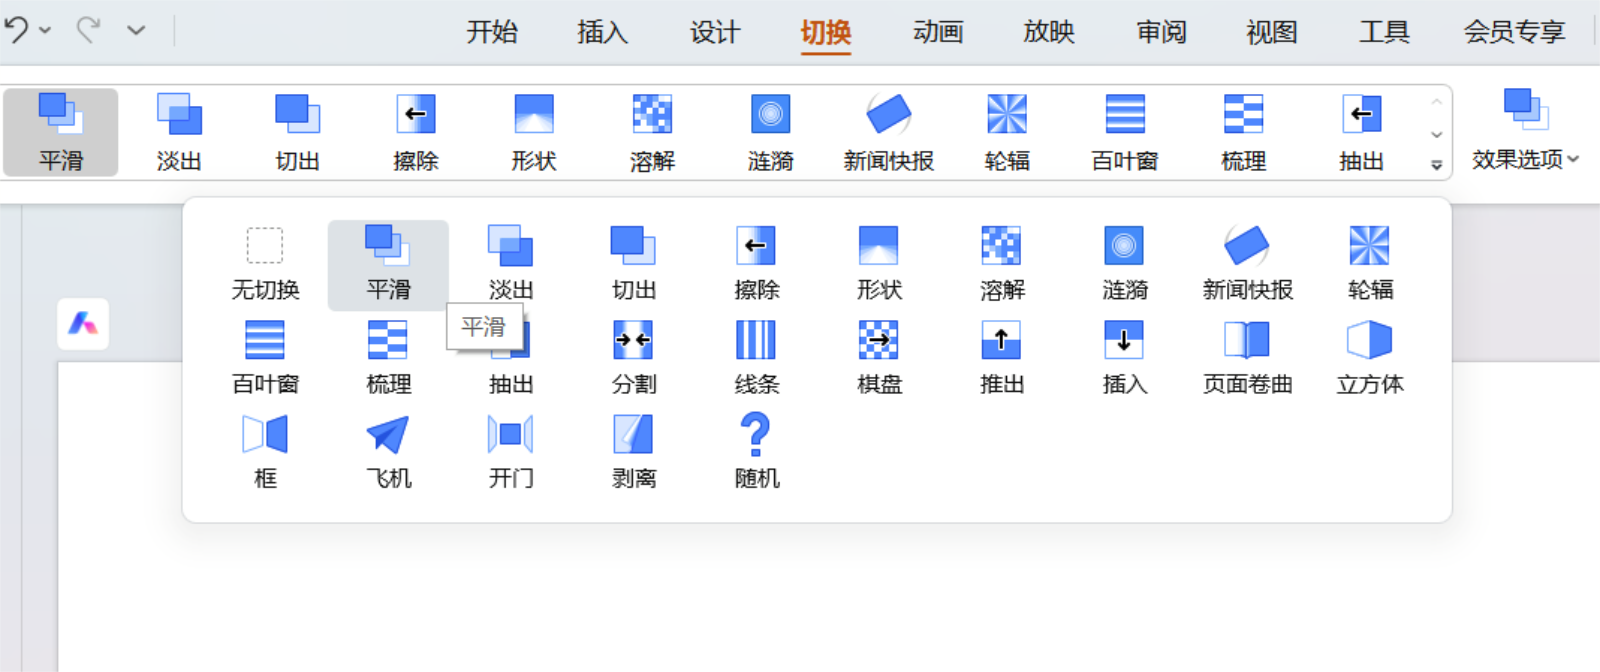Apply the 框 transition
The height and width of the screenshot is (672, 1600).
[x=265, y=452]
